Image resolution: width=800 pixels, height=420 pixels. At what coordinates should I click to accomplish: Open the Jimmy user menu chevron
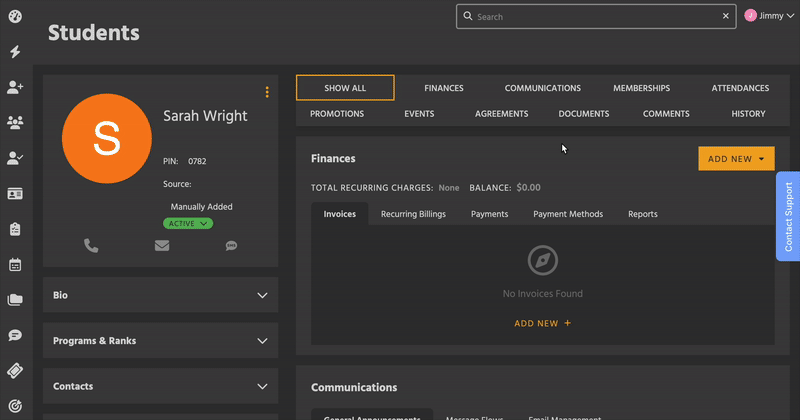(790, 16)
